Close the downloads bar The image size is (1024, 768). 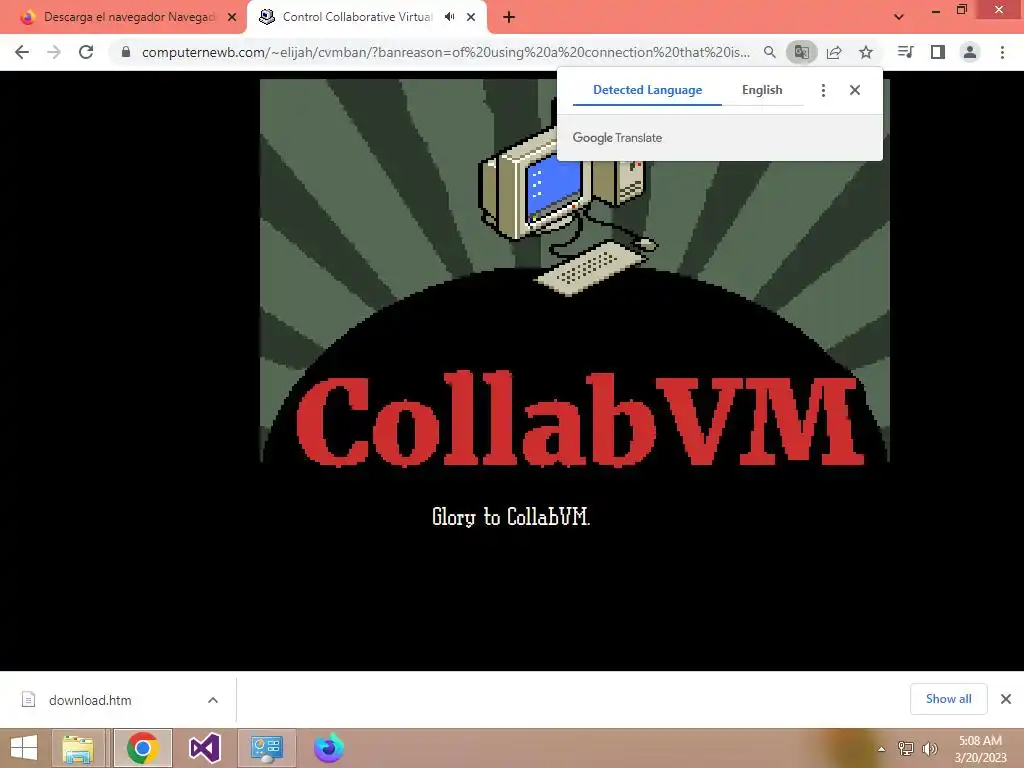point(1006,699)
